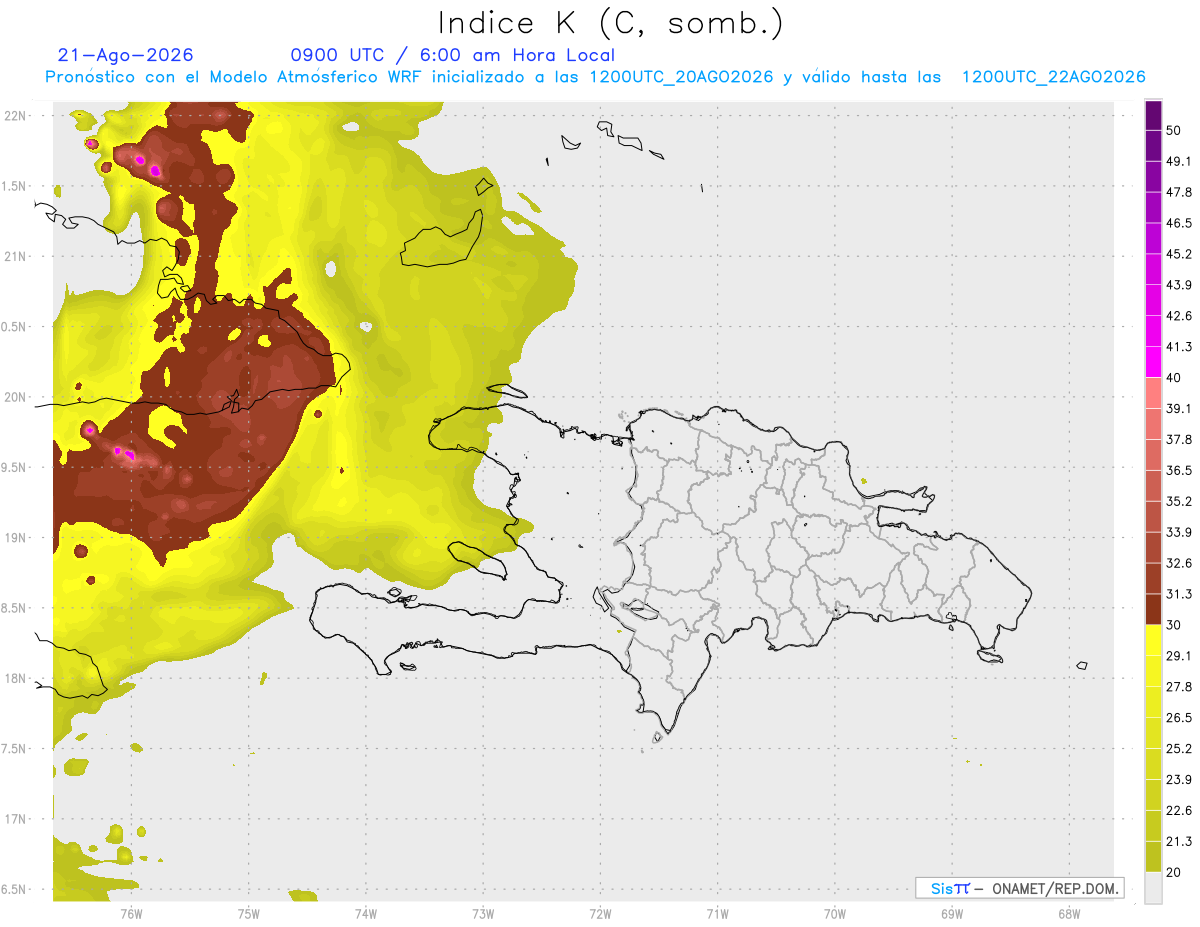Click the "76W" longitude label
This screenshot has width=1200, height=927.
click(131, 913)
